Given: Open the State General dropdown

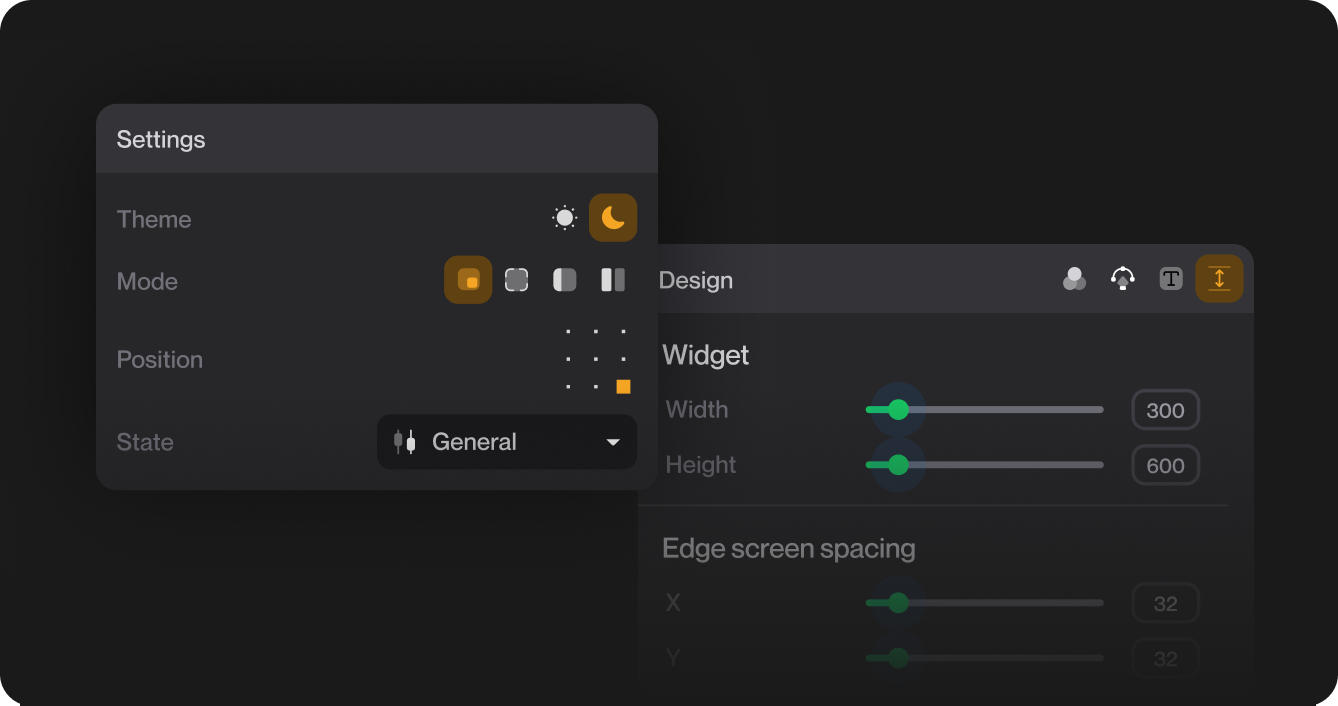Looking at the screenshot, I should click(x=506, y=442).
